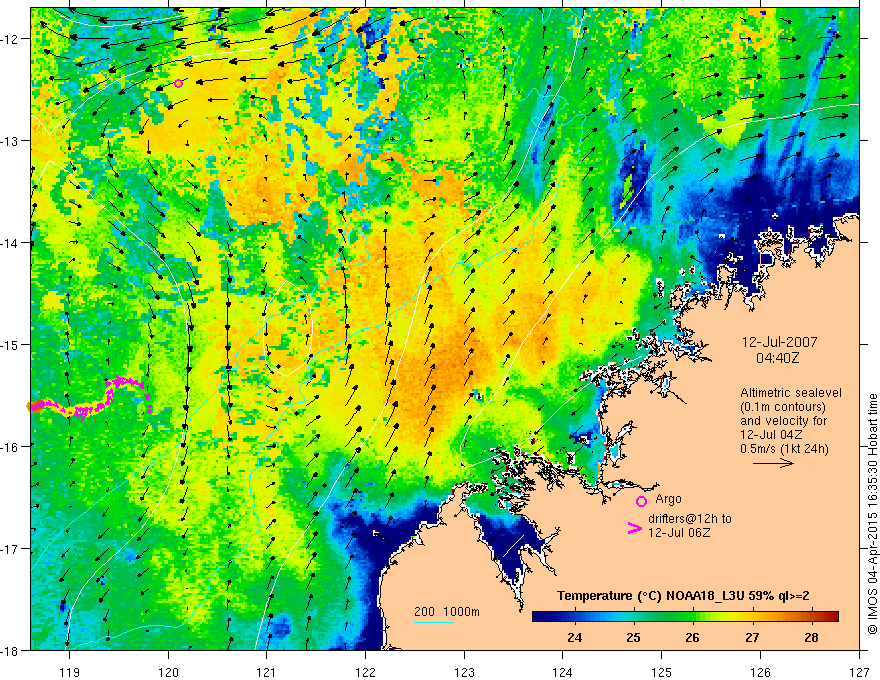Viewport: 880px width, 680px height.
Task: Click the '-16' latitude axis label
Action: (x=10, y=447)
